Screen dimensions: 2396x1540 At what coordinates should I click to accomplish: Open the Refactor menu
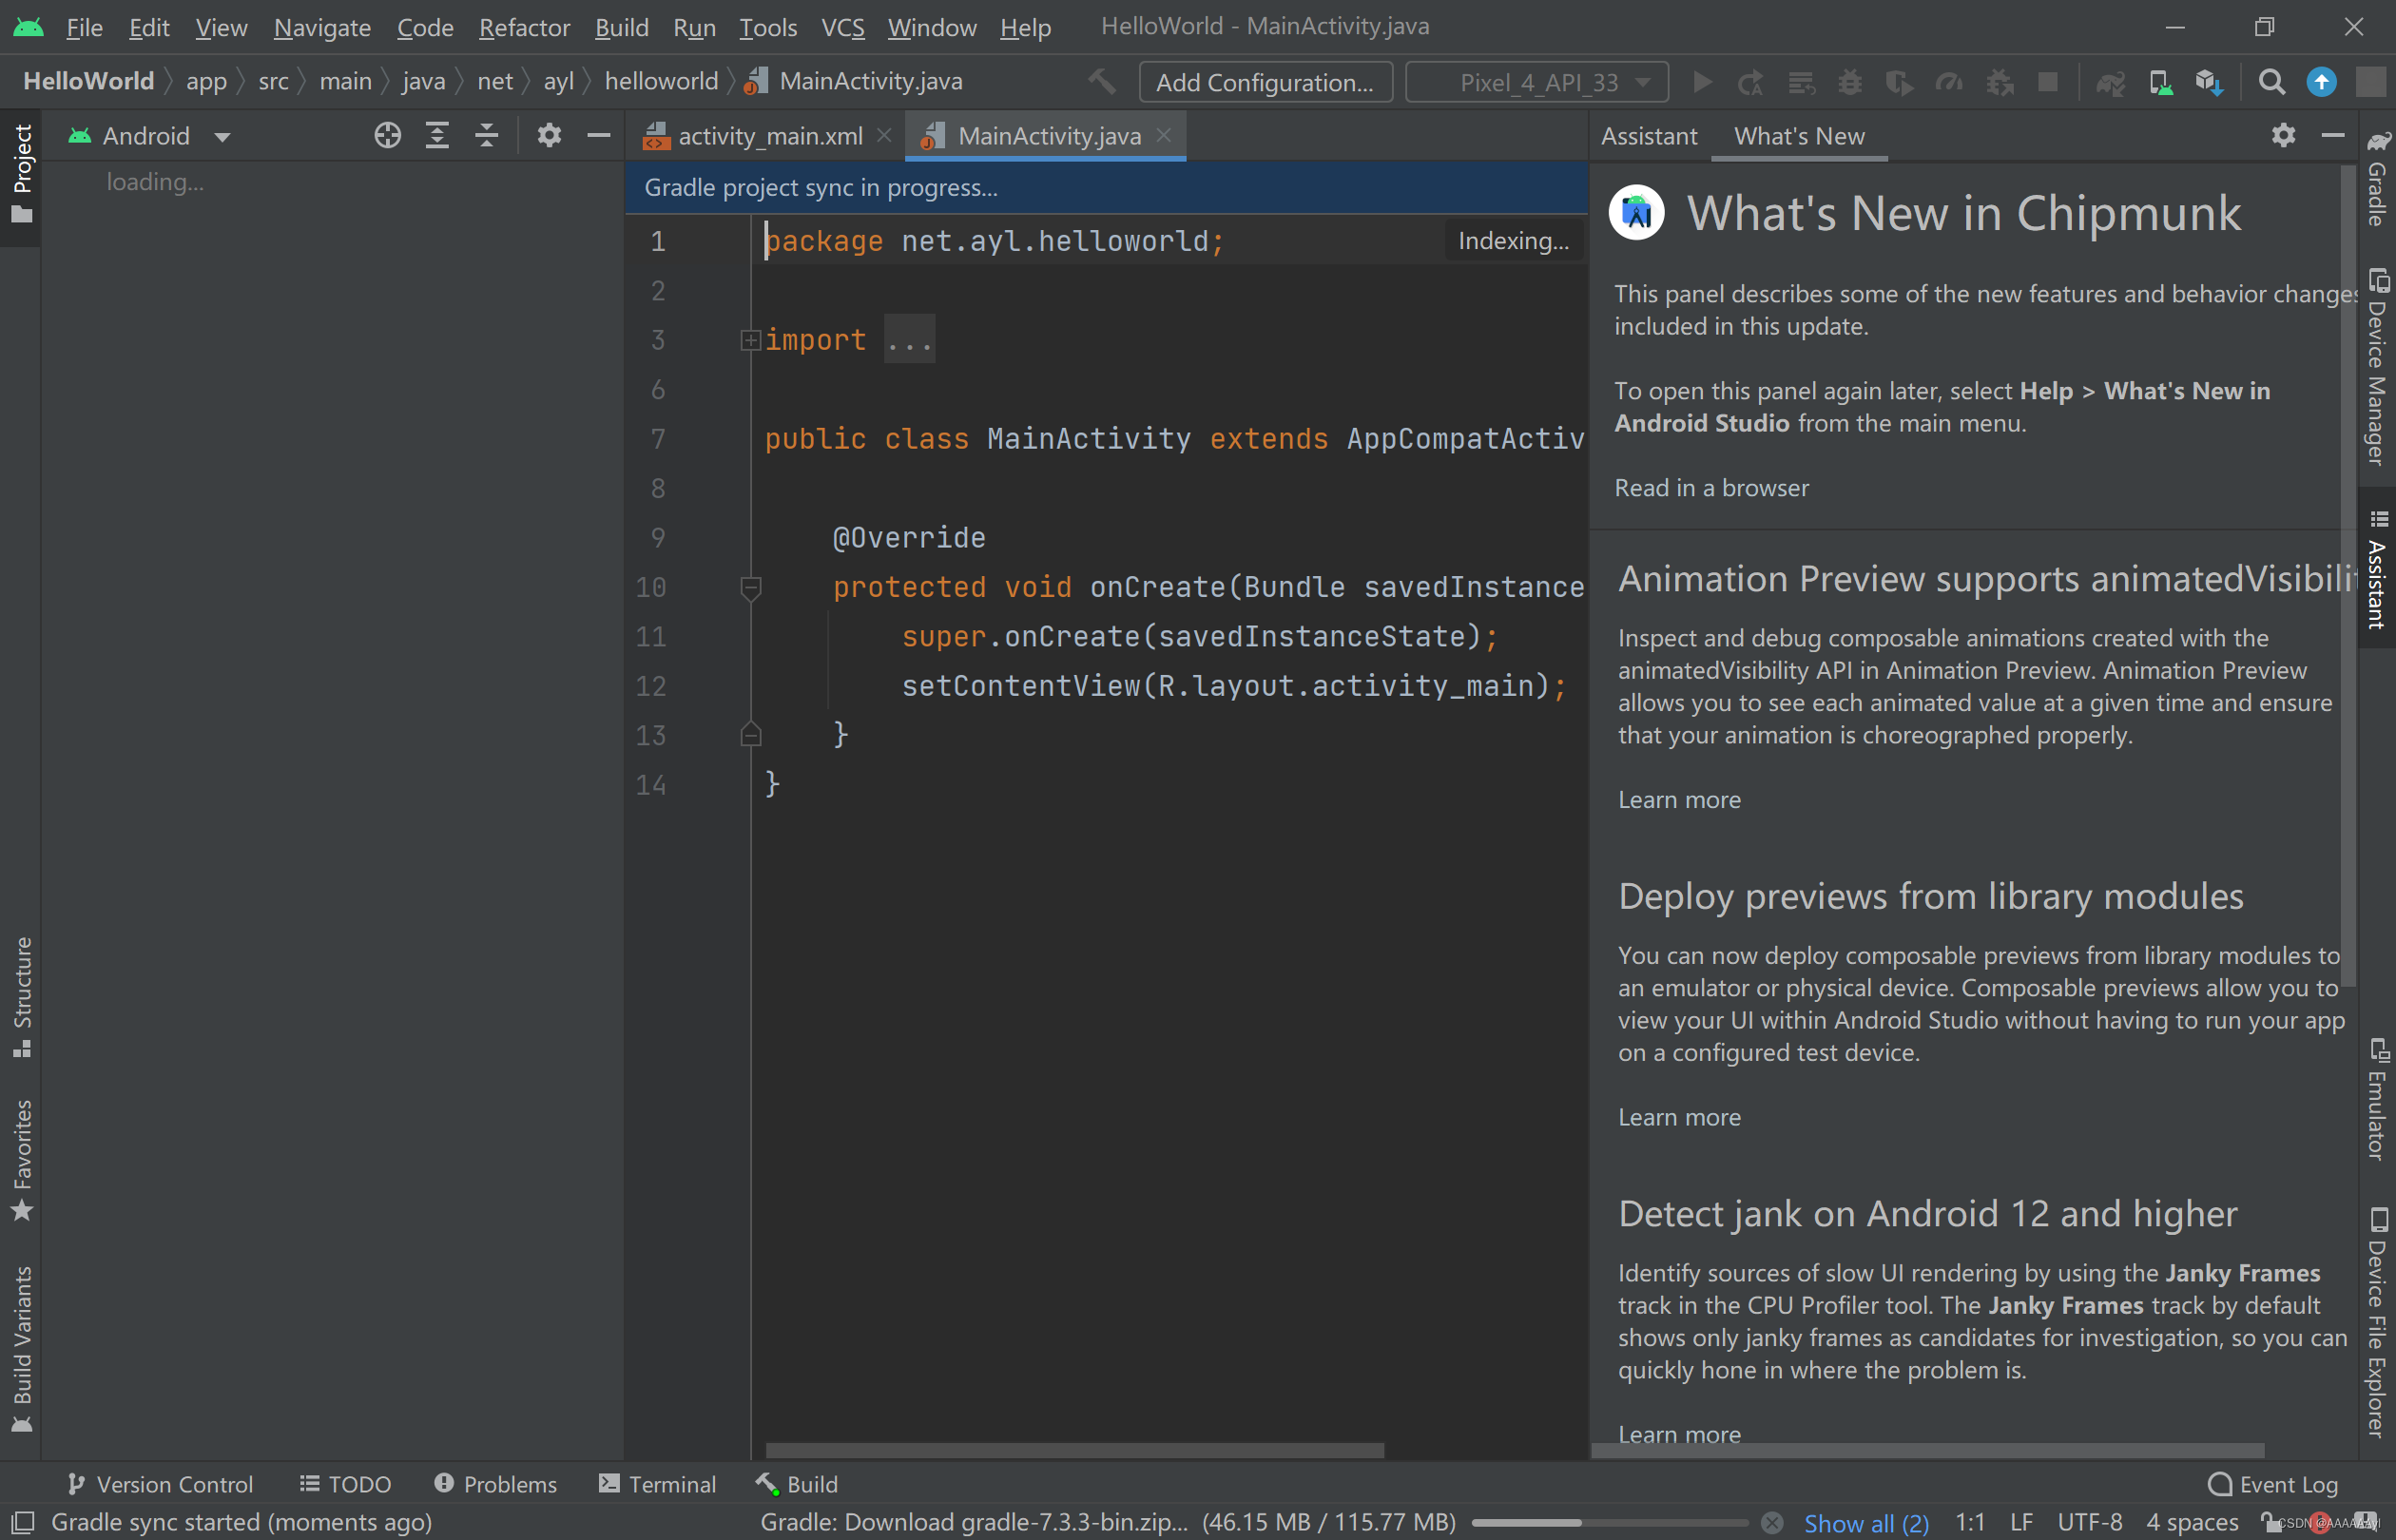(524, 27)
